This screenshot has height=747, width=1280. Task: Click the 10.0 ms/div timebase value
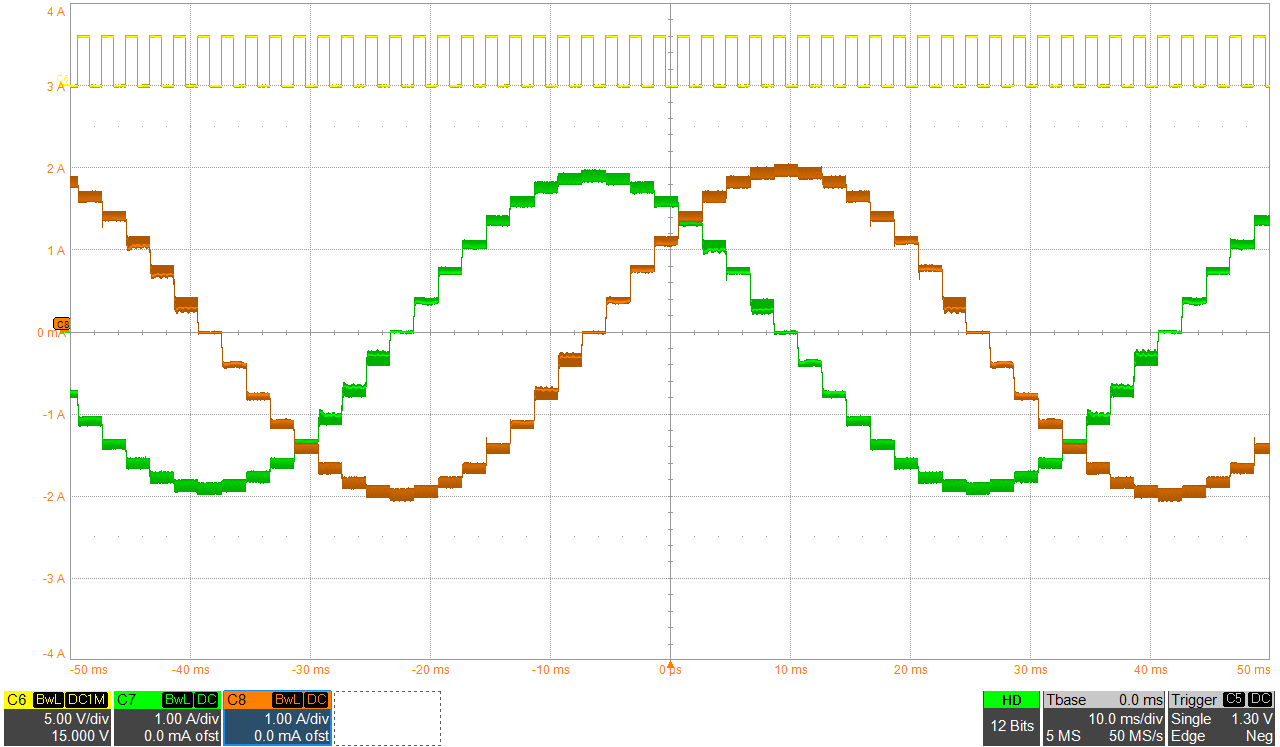point(1125,719)
